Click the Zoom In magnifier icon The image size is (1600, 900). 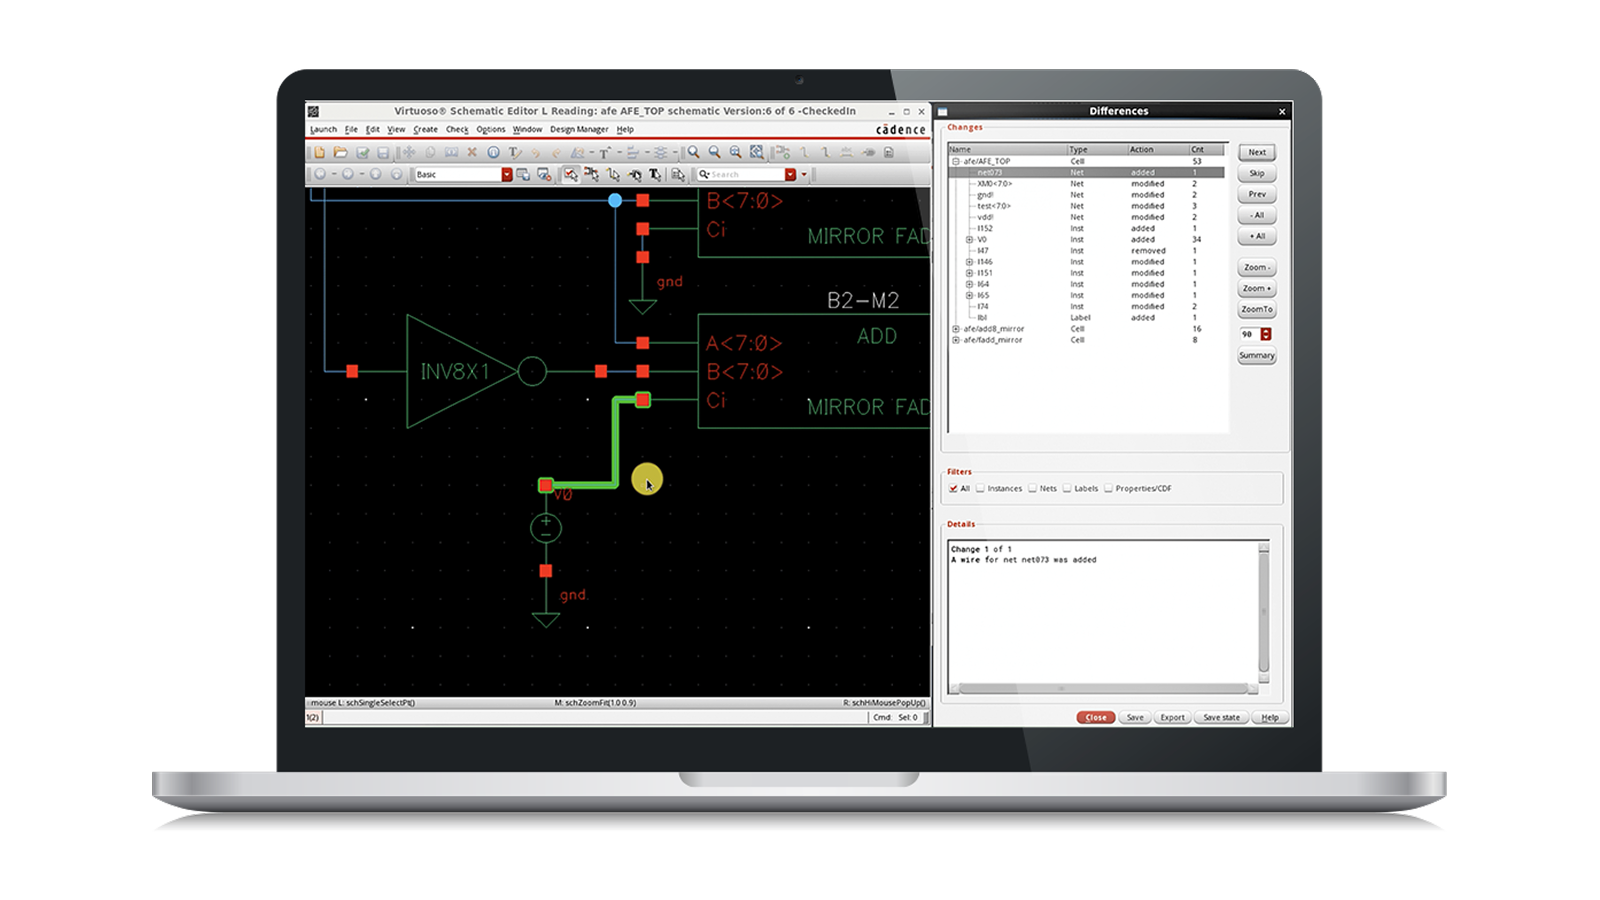click(x=693, y=153)
